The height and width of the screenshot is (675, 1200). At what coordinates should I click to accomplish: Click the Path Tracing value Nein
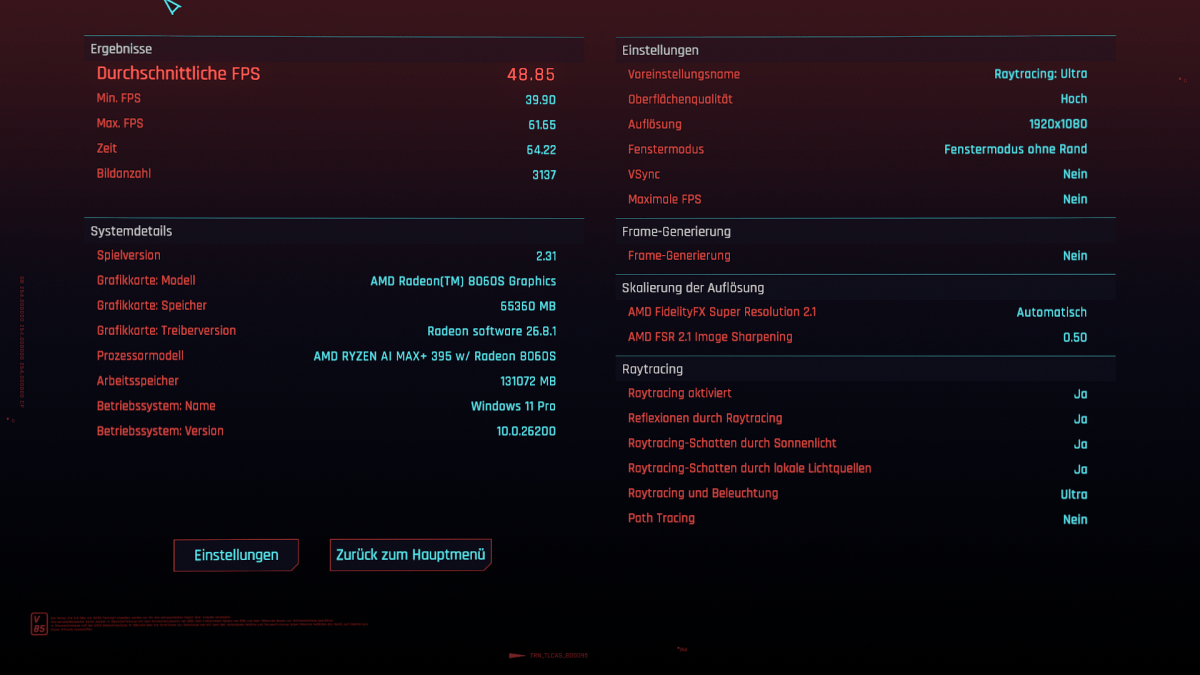(1075, 519)
